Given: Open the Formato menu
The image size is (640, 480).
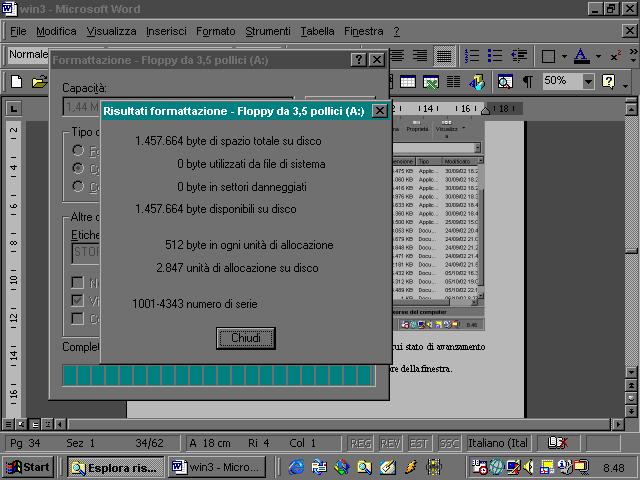Looking at the screenshot, I should 215,31.
